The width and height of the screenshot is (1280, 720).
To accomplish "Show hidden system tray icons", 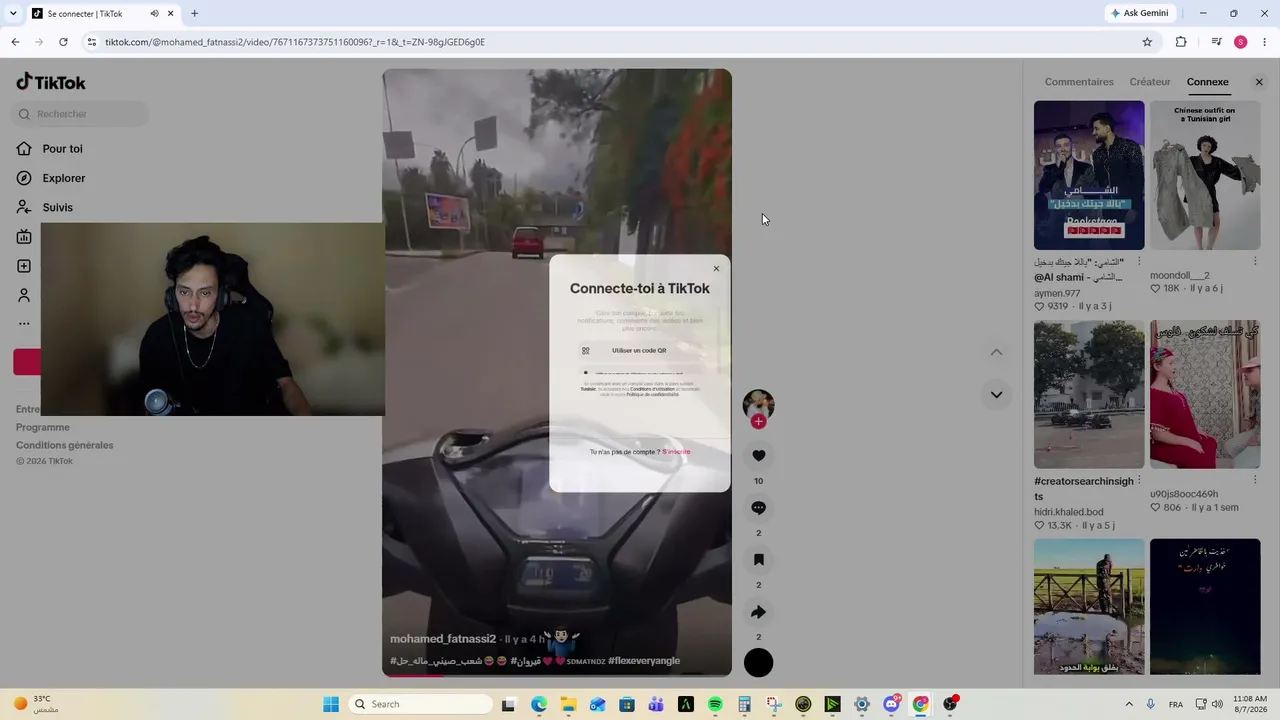I will point(1129,704).
